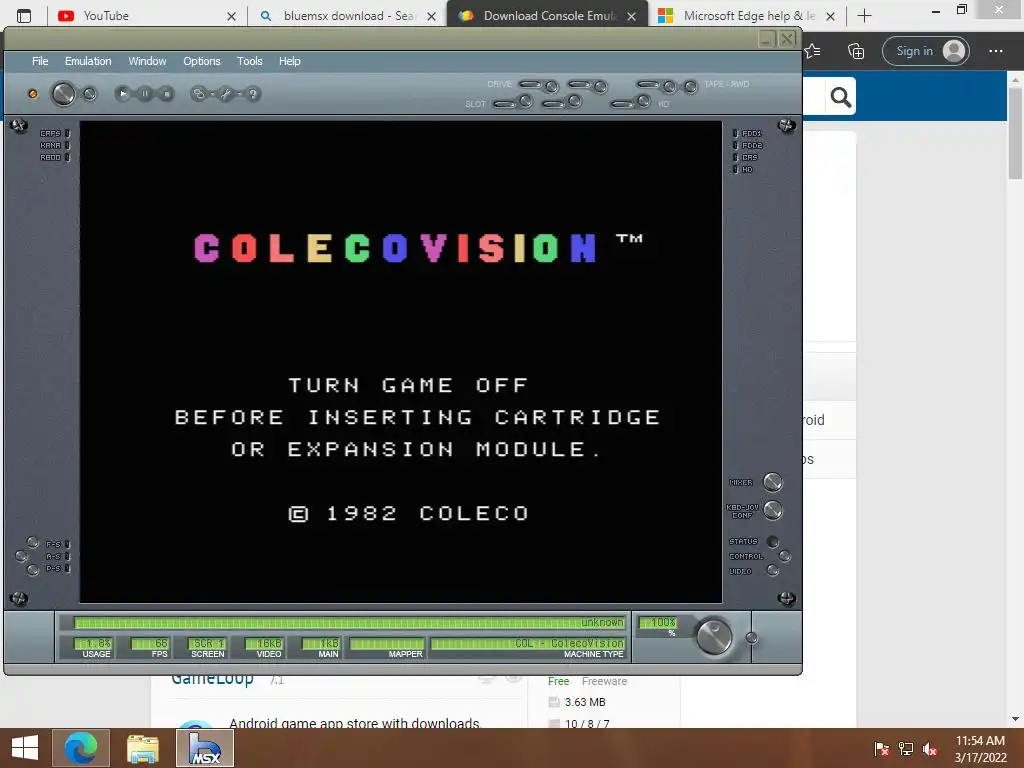Click the link-shaped toolbar icon before wrench

coord(199,94)
